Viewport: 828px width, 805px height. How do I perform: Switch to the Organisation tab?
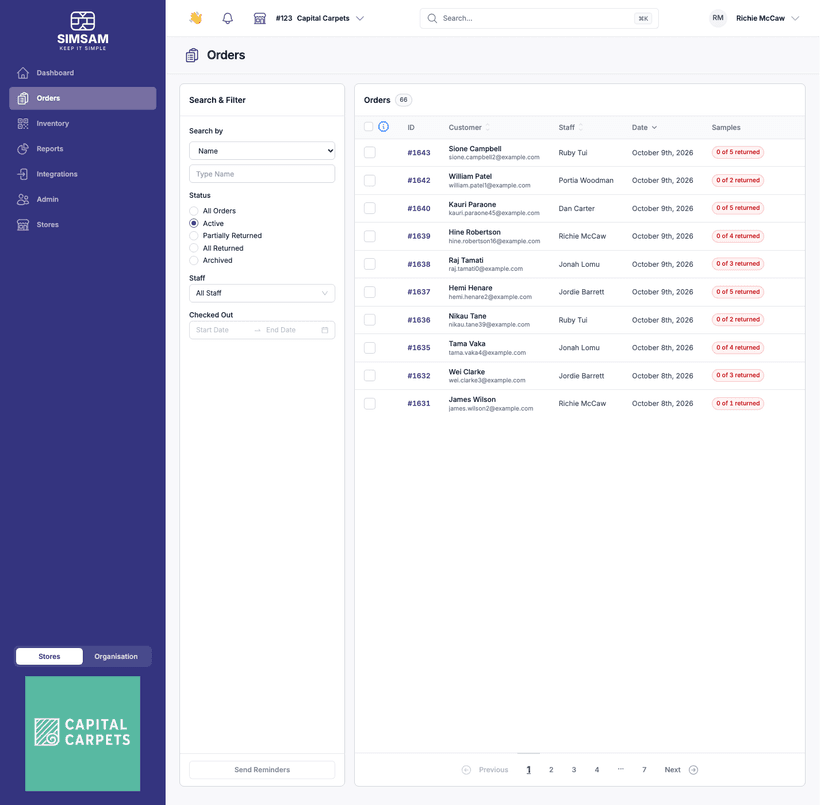tap(116, 656)
